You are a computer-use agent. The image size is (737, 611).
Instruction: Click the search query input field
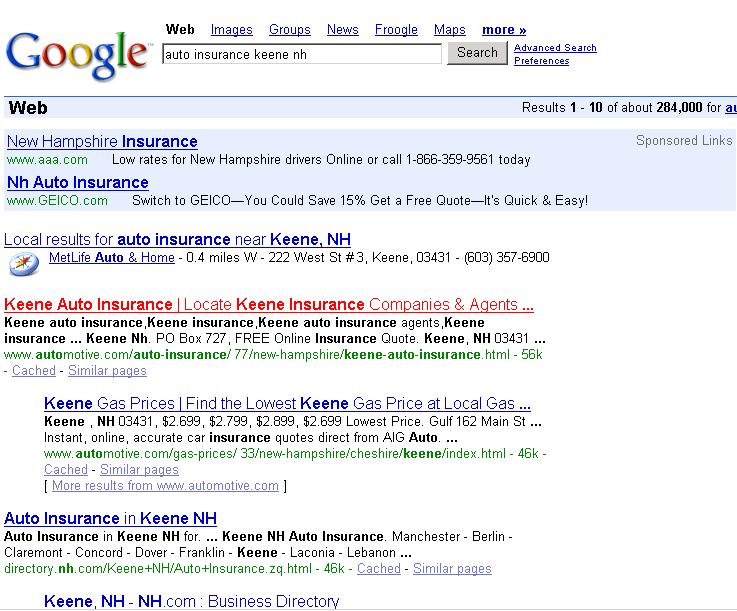click(x=302, y=54)
